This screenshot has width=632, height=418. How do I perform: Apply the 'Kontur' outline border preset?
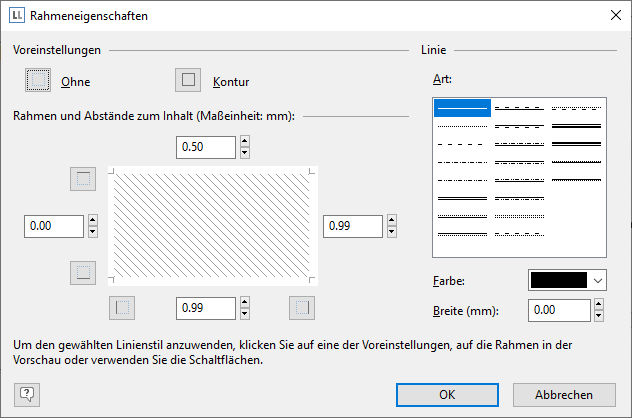click(x=187, y=80)
